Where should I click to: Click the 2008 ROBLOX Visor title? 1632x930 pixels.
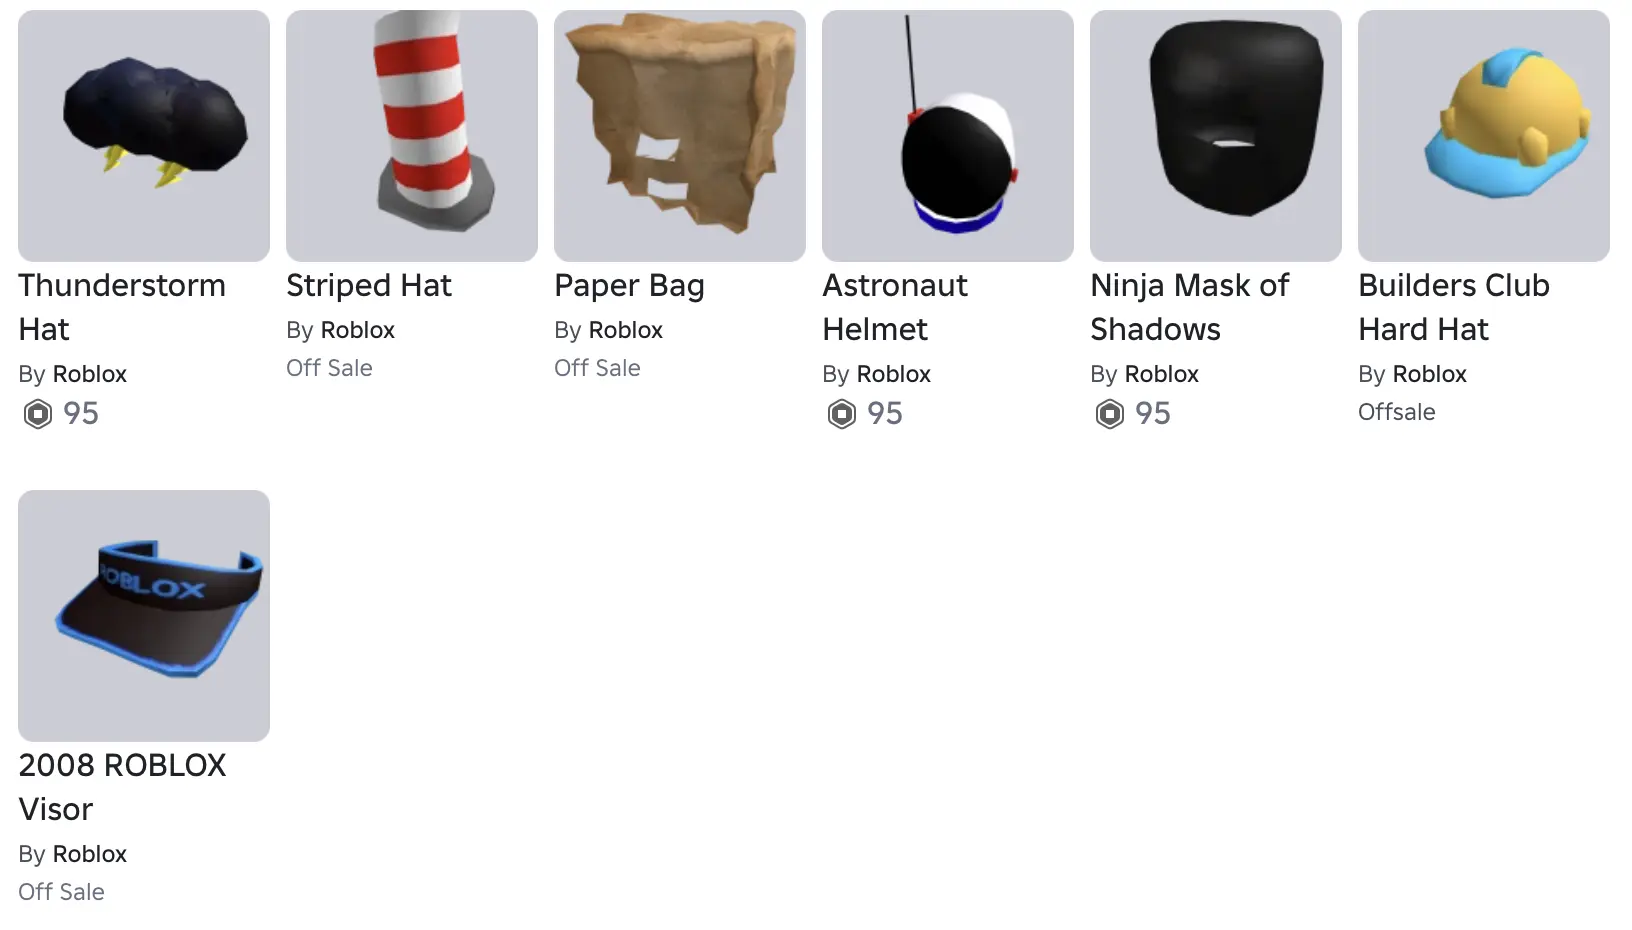(122, 787)
